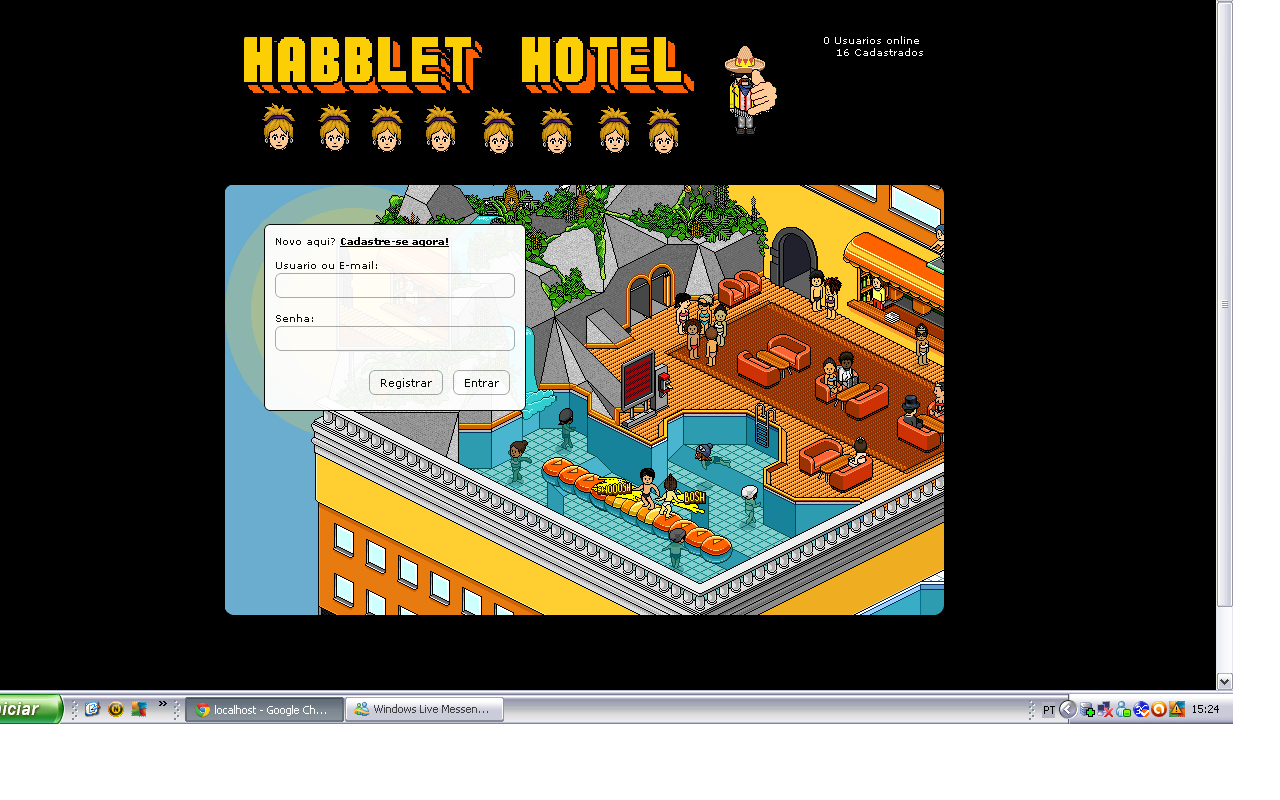Open the Cadastre-se agora! link

click(x=394, y=242)
